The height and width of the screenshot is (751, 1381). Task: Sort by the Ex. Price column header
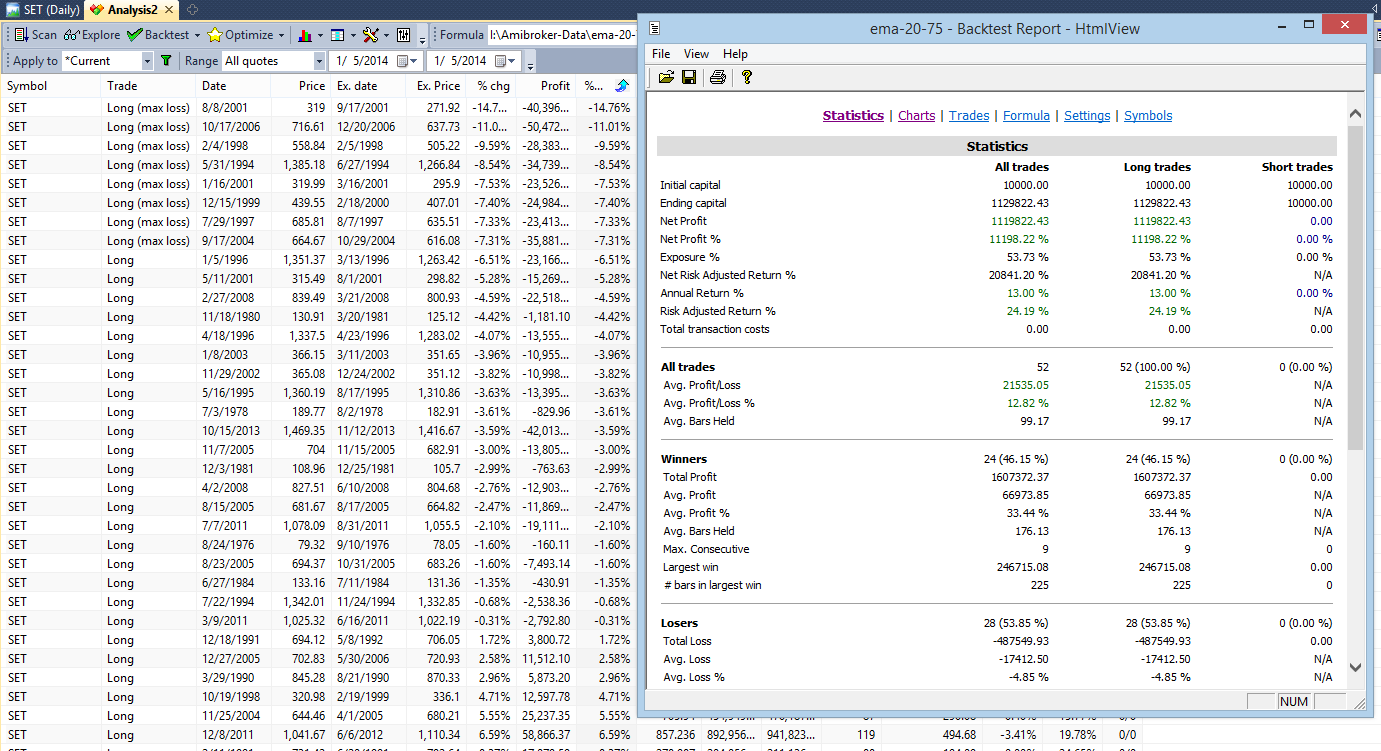pyautogui.click(x=434, y=86)
